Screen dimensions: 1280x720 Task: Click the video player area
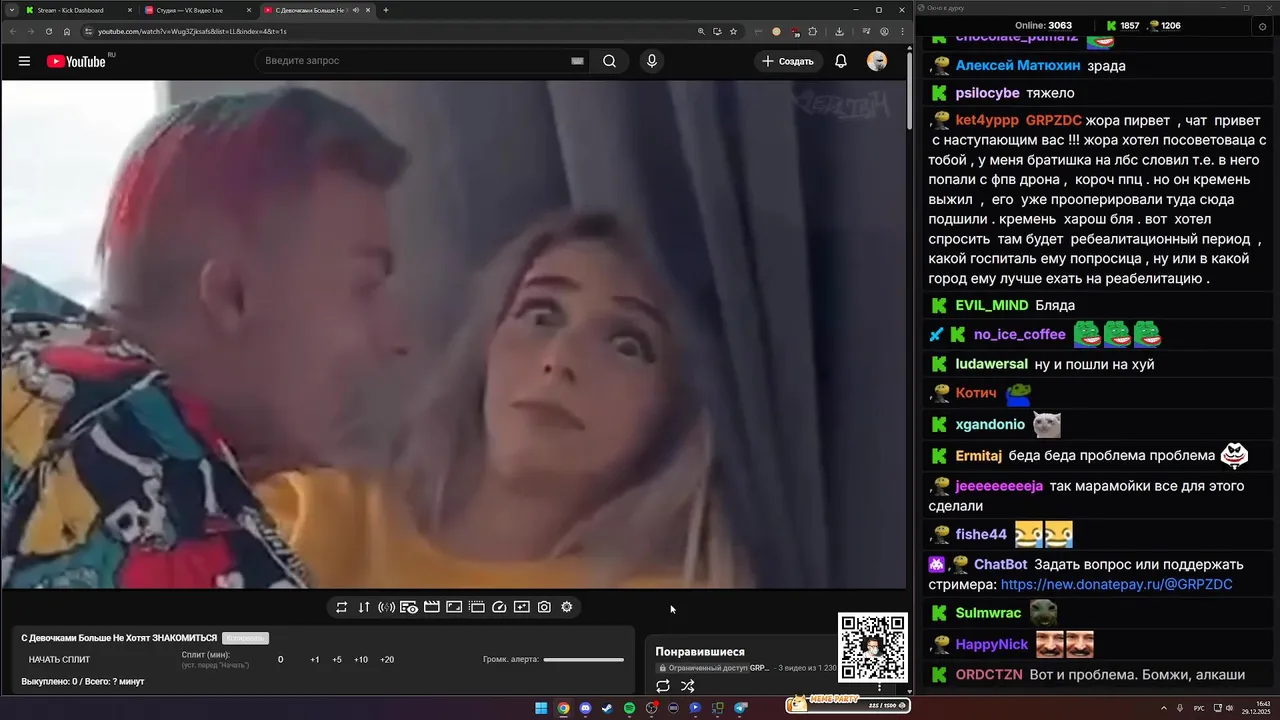(454, 334)
